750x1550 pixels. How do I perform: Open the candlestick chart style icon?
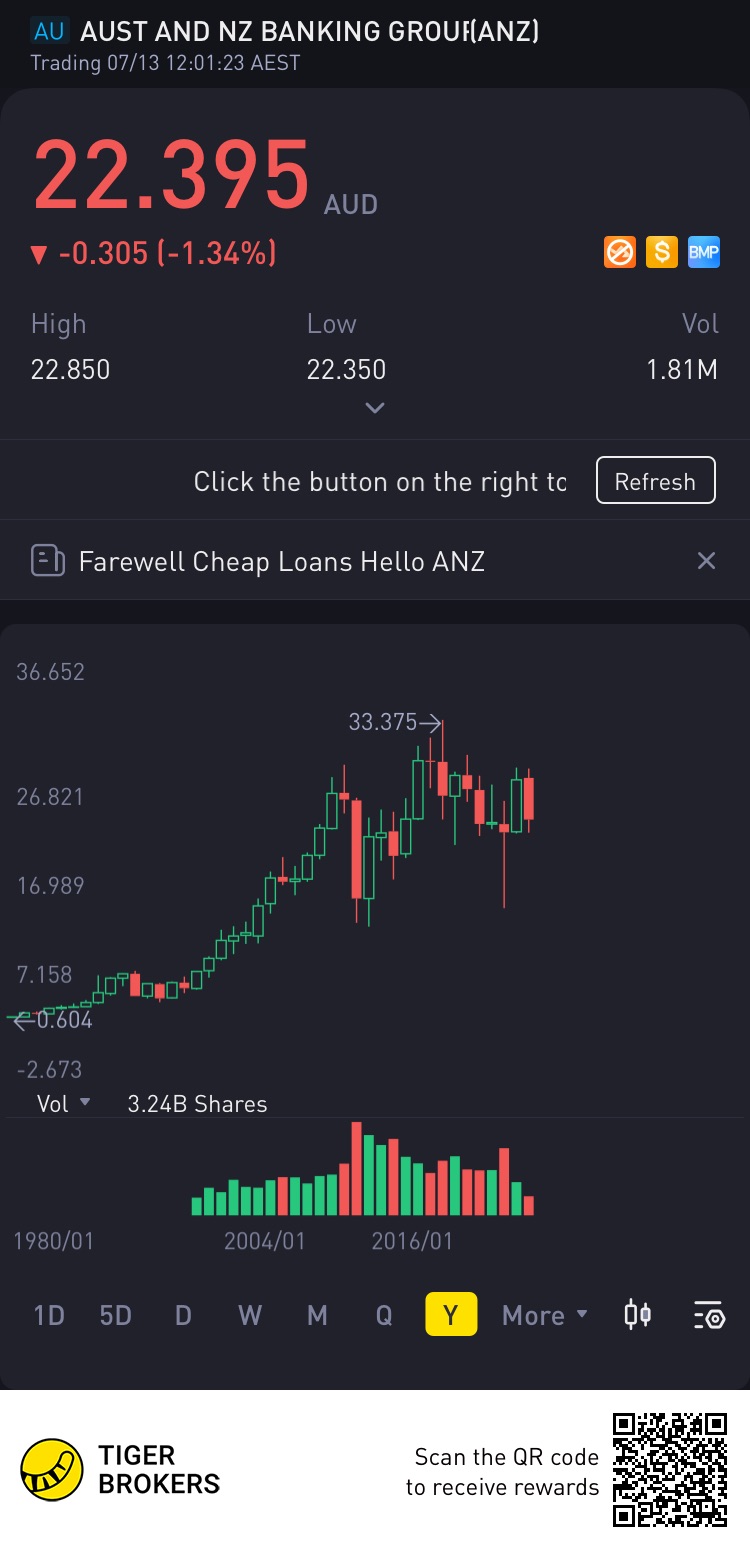(x=637, y=1314)
